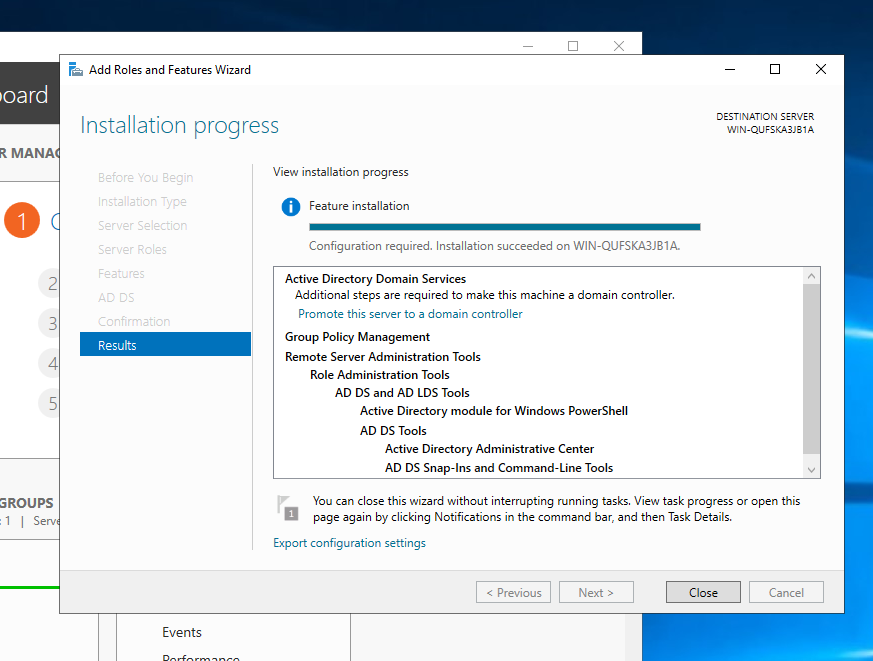Click the Cancel button
873x661 pixels.
pos(786,593)
